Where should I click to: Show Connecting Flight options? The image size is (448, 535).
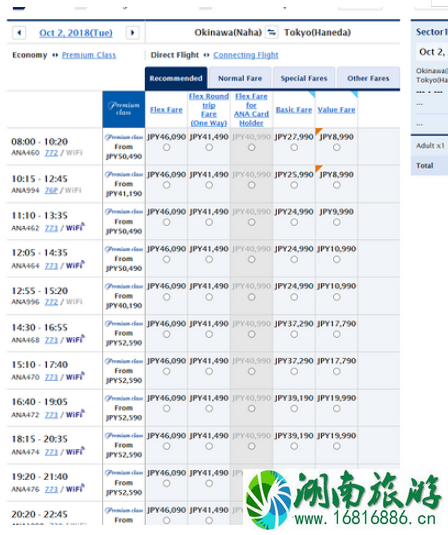click(246, 55)
